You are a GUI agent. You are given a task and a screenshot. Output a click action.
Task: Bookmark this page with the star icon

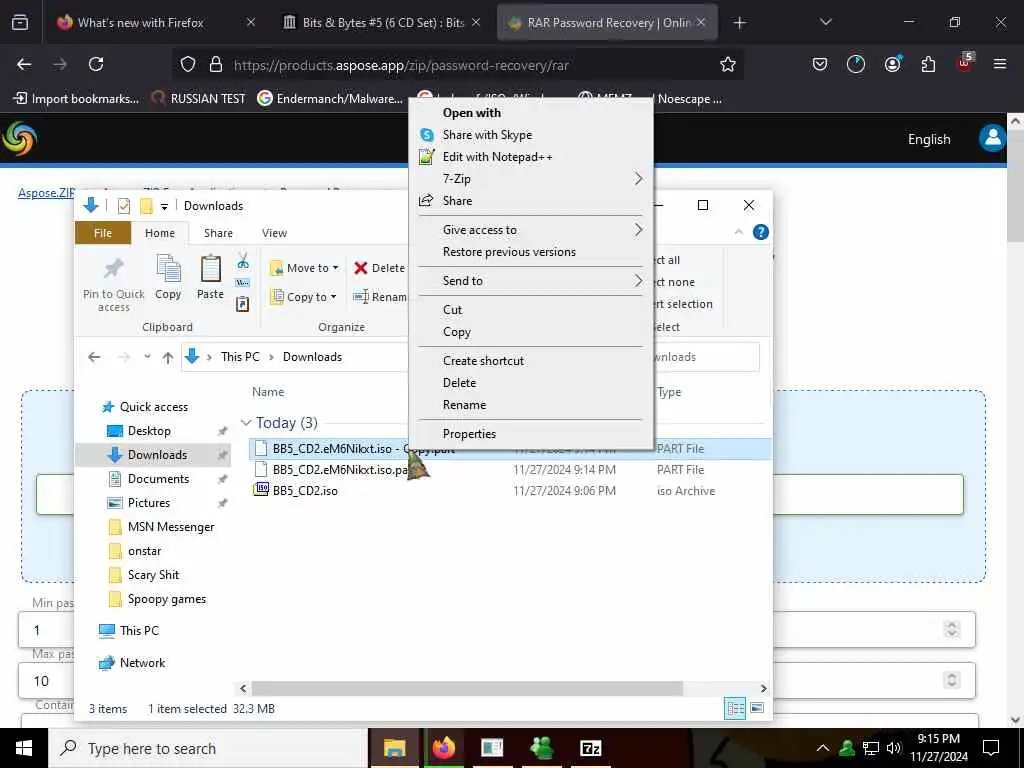[728, 64]
